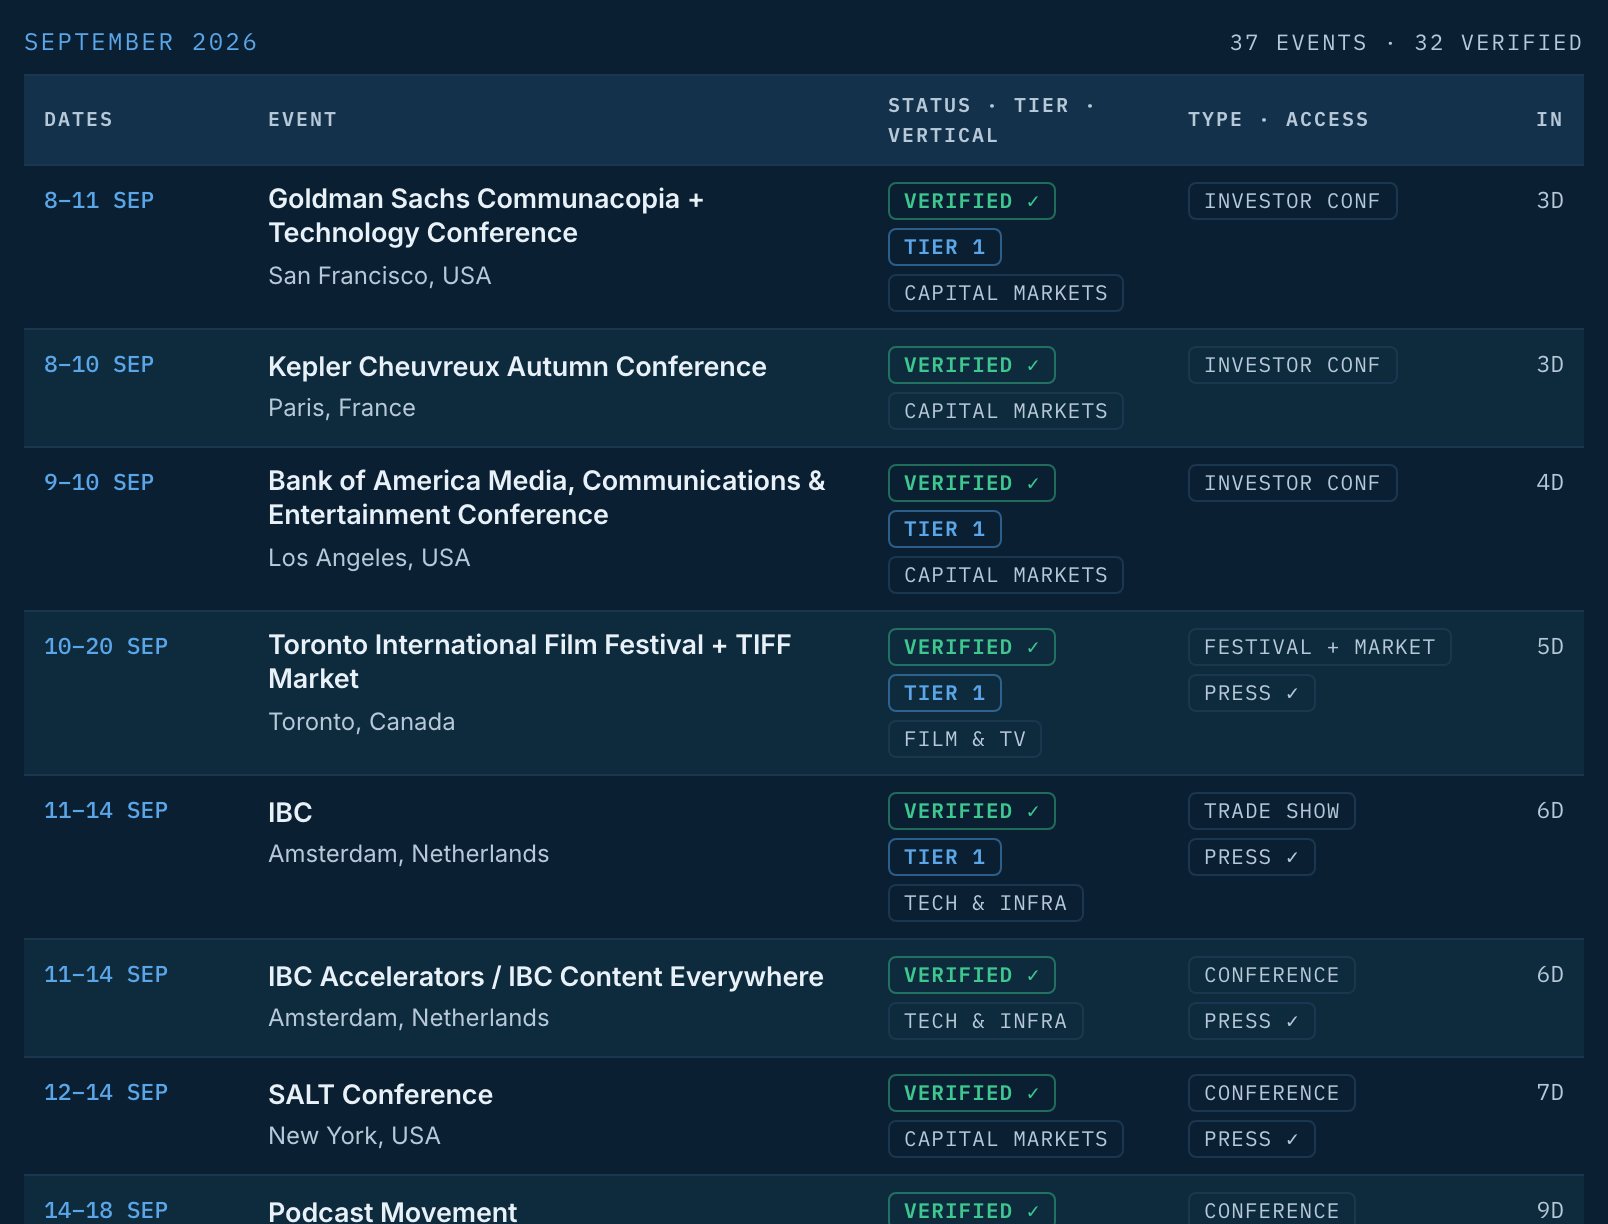Image resolution: width=1608 pixels, height=1224 pixels.
Task: Click the VERIFIED badge on IBC Accelerators row
Action: pyautogui.click(x=972, y=975)
